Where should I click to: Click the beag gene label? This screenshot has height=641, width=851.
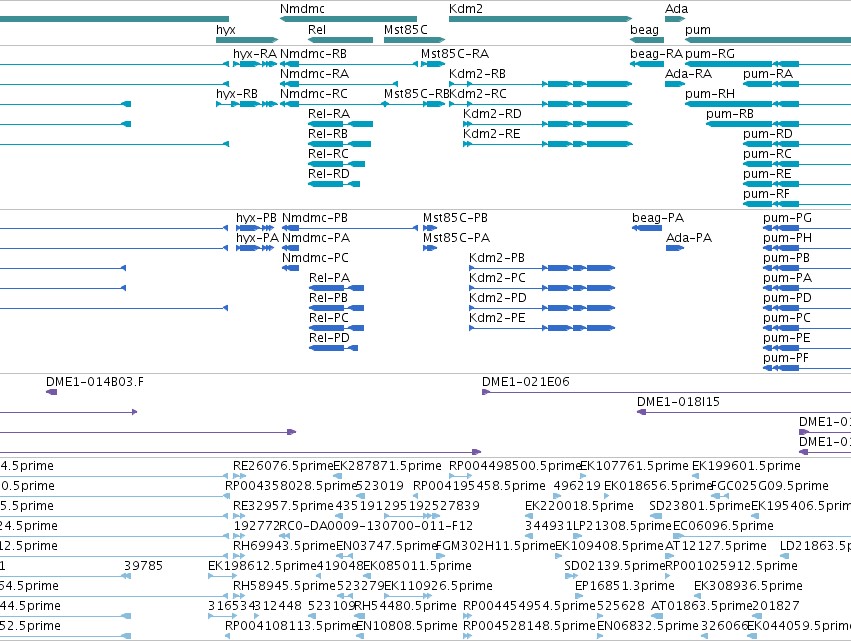click(644, 30)
